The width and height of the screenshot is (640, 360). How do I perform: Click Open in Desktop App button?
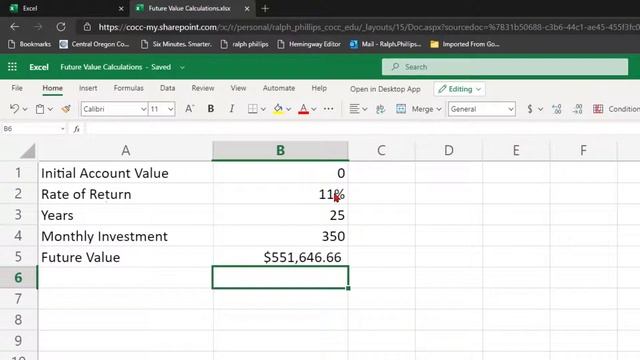click(x=385, y=89)
